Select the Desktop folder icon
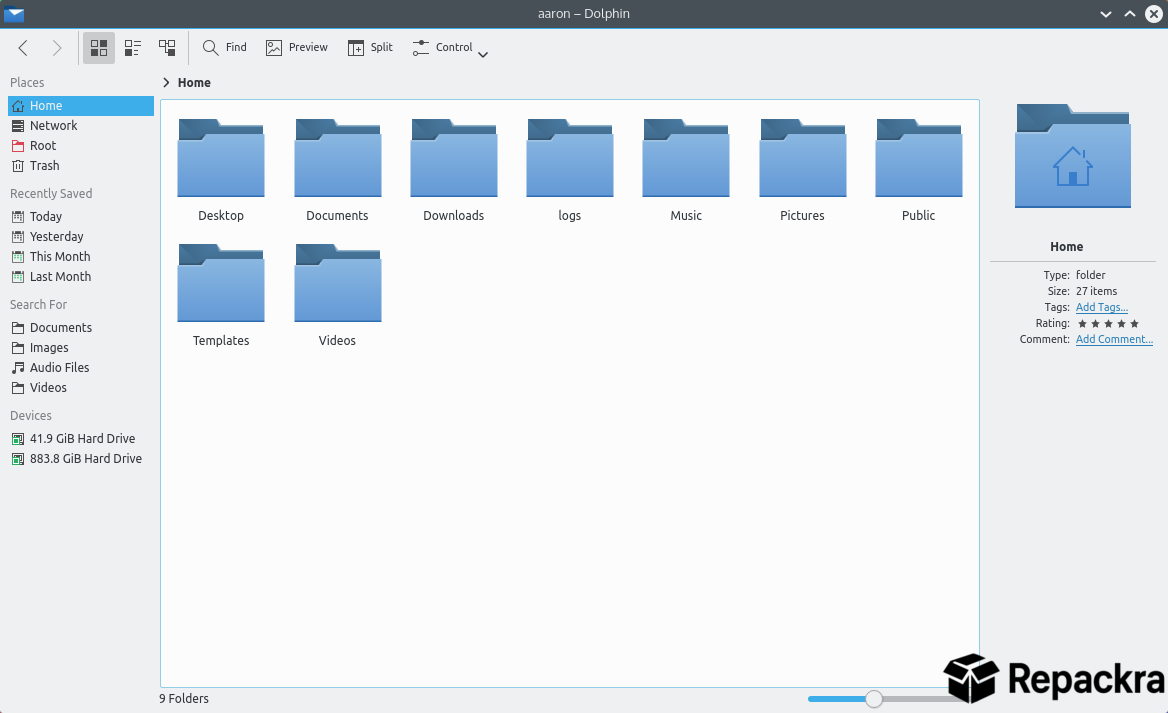The image size is (1168, 713). click(220, 158)
